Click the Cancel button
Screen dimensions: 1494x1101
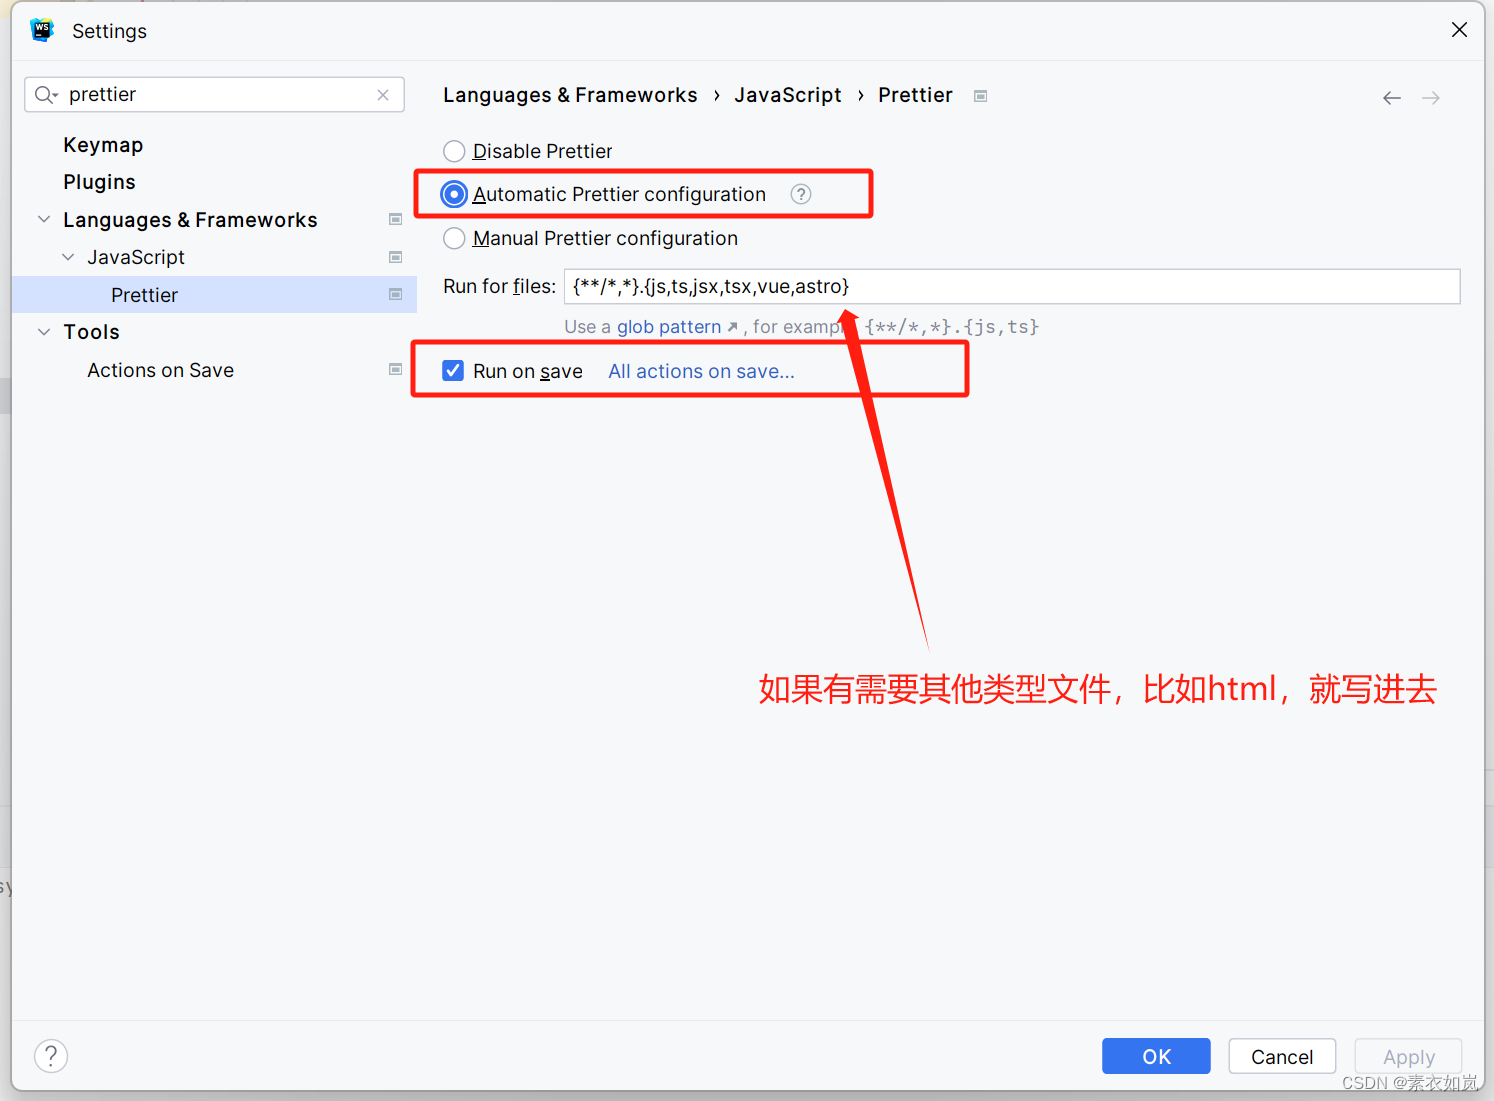point(1282,1056)
